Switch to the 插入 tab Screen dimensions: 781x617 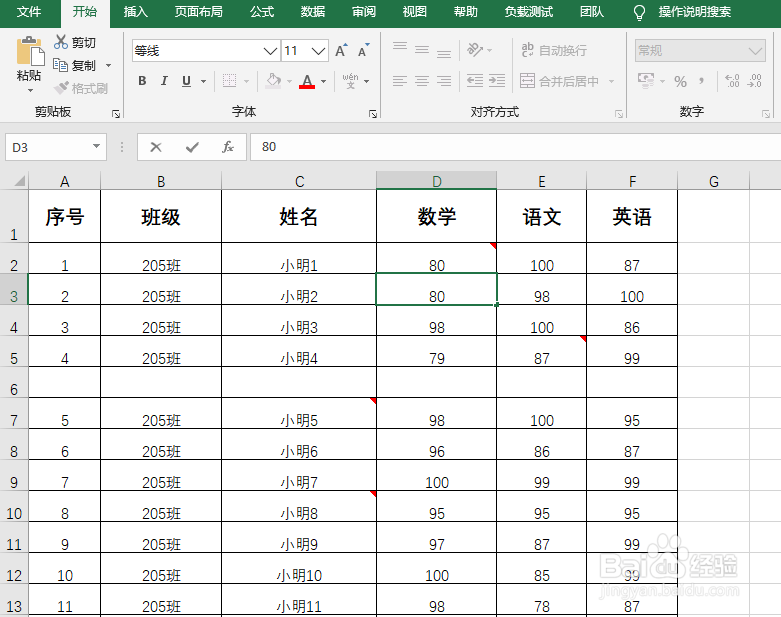point(135,12)
